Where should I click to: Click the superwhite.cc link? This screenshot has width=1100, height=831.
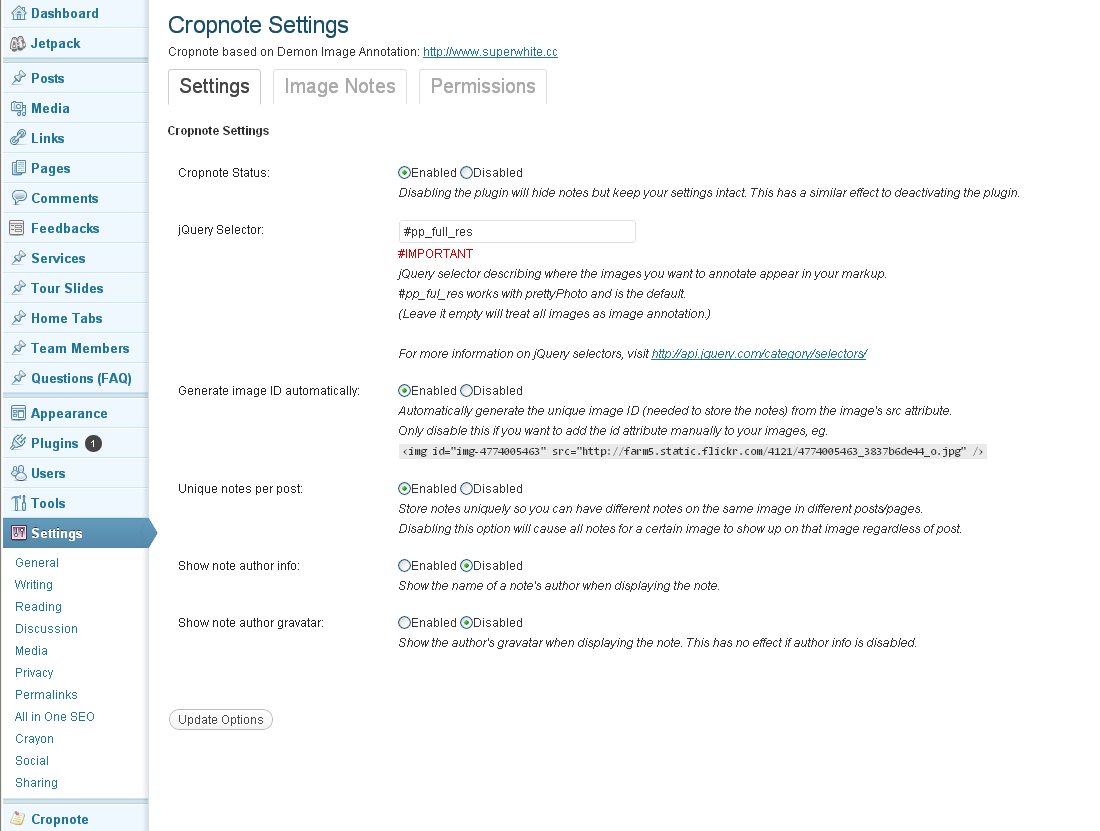coord(490,52)
